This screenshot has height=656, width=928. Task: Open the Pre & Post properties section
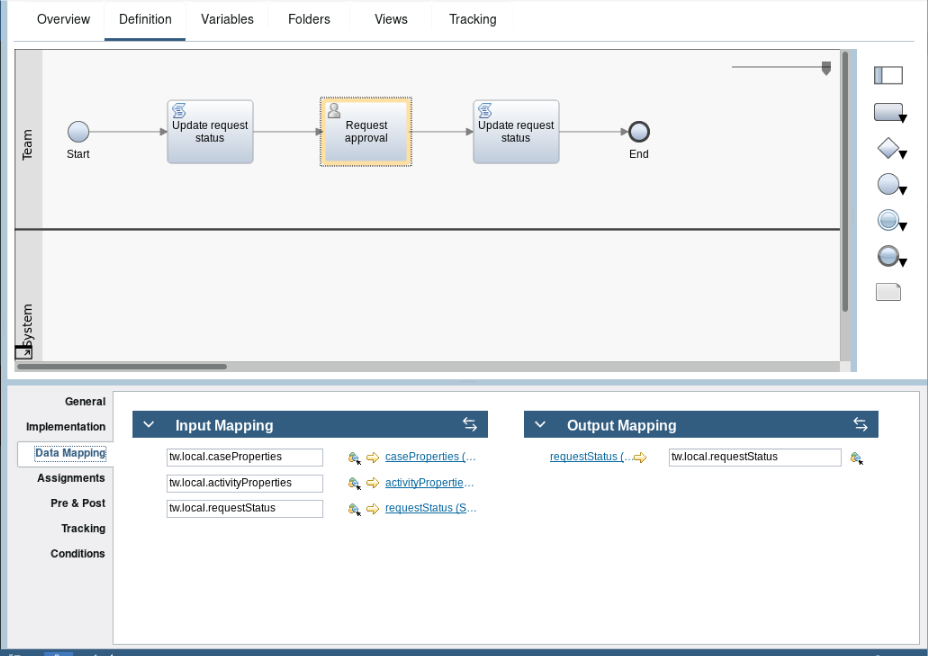coord(78,503)
